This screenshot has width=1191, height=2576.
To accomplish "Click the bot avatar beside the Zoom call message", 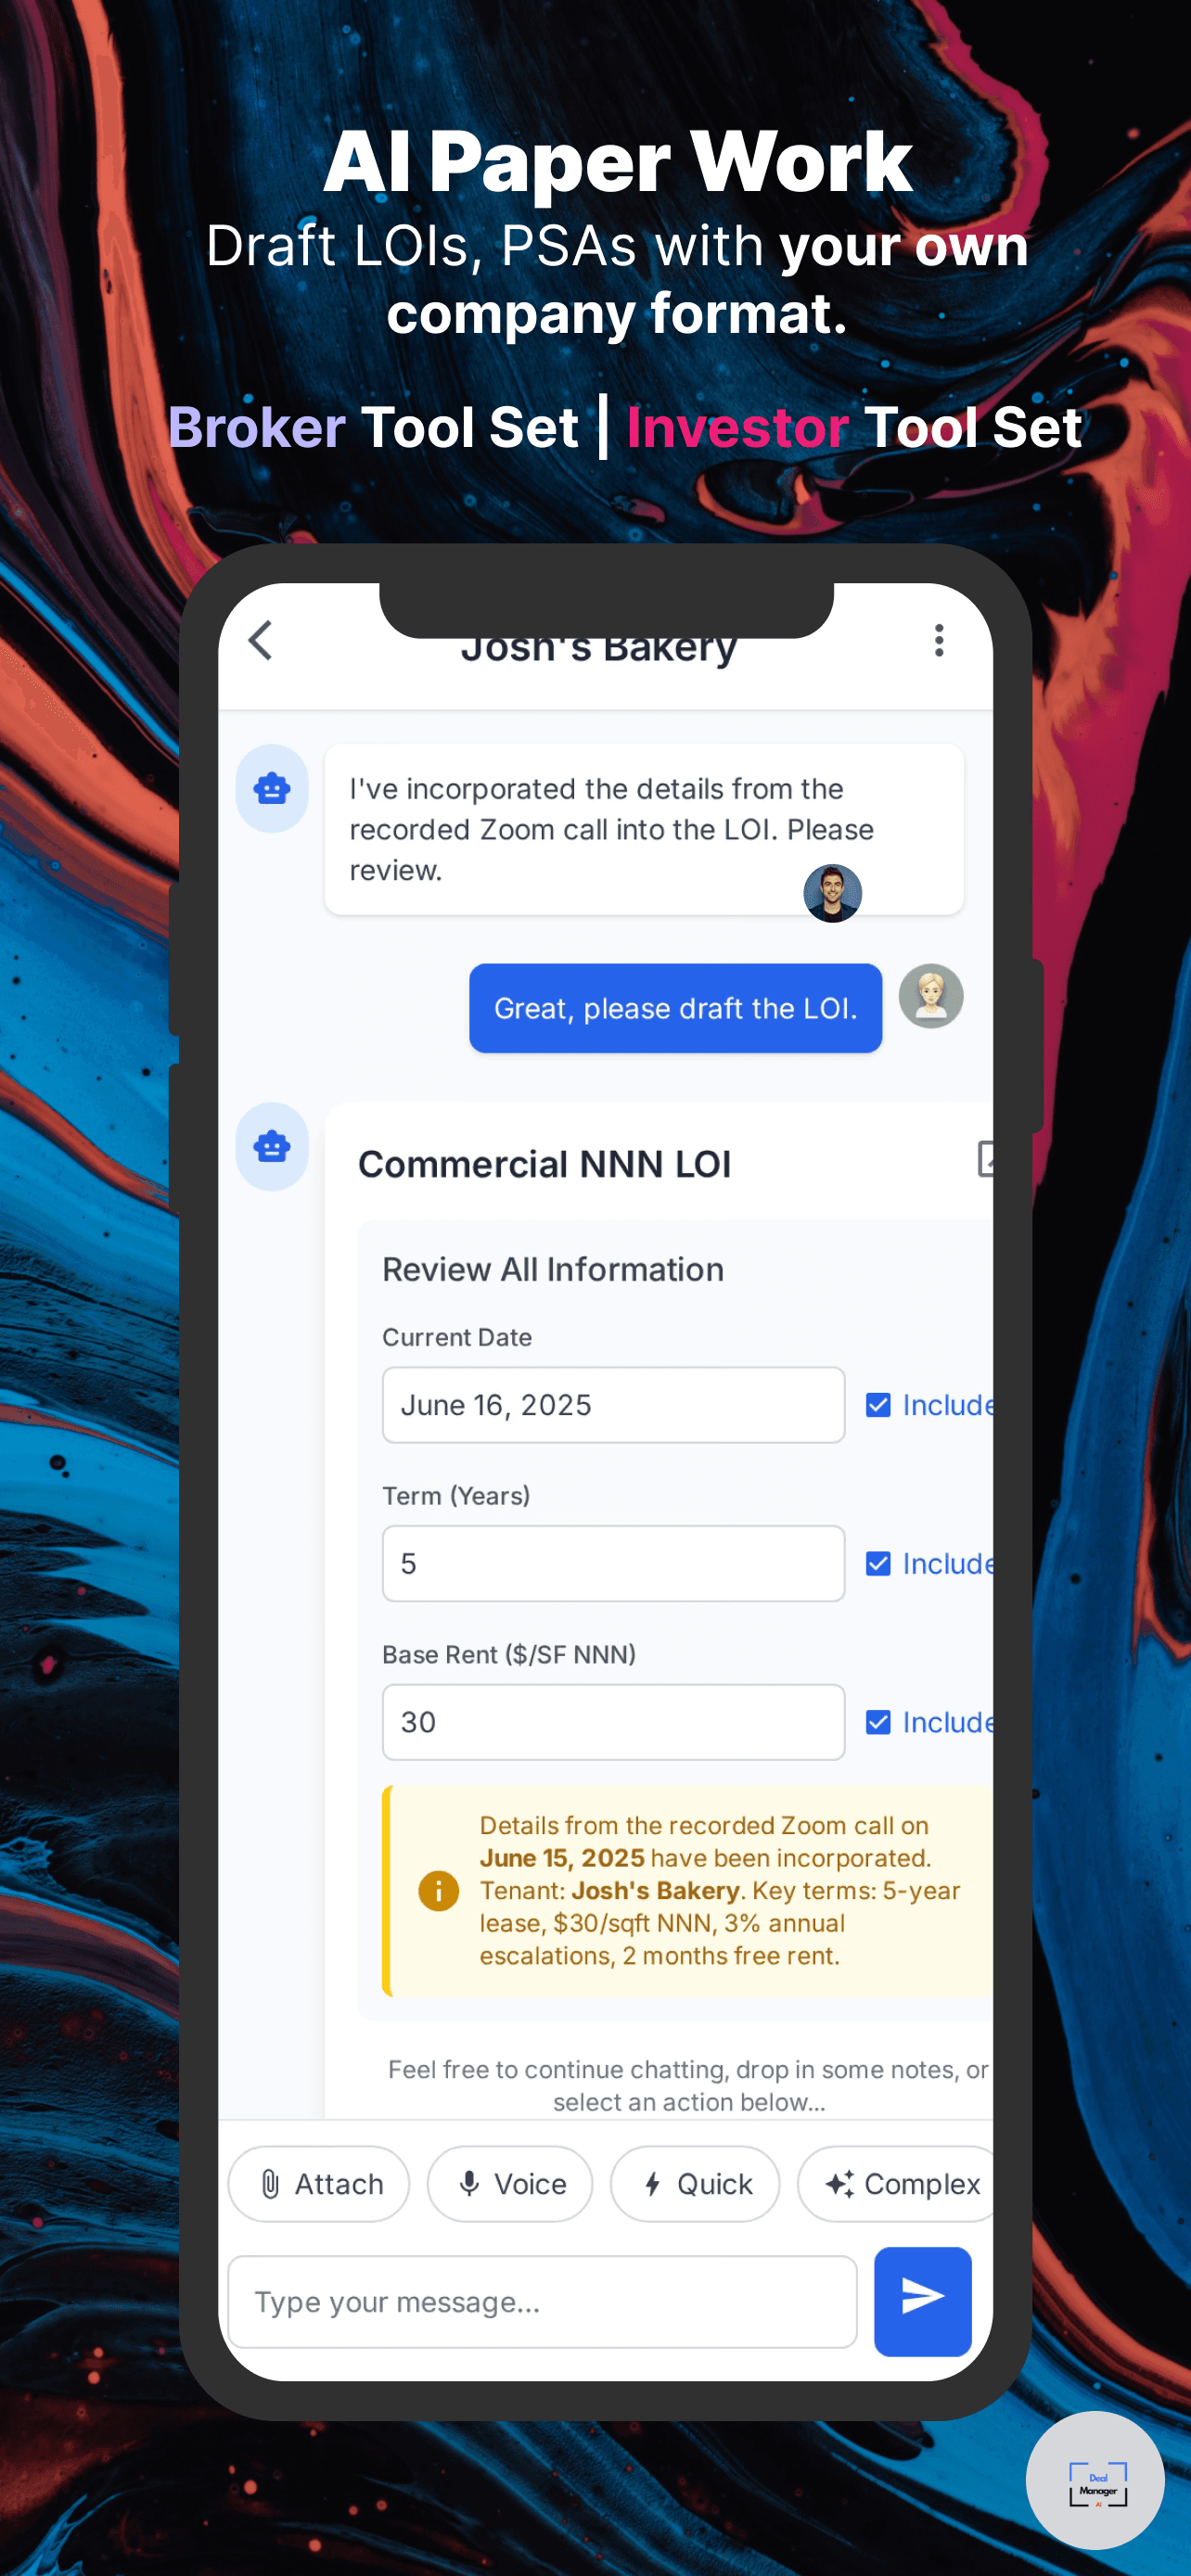I will pos(272,788).
